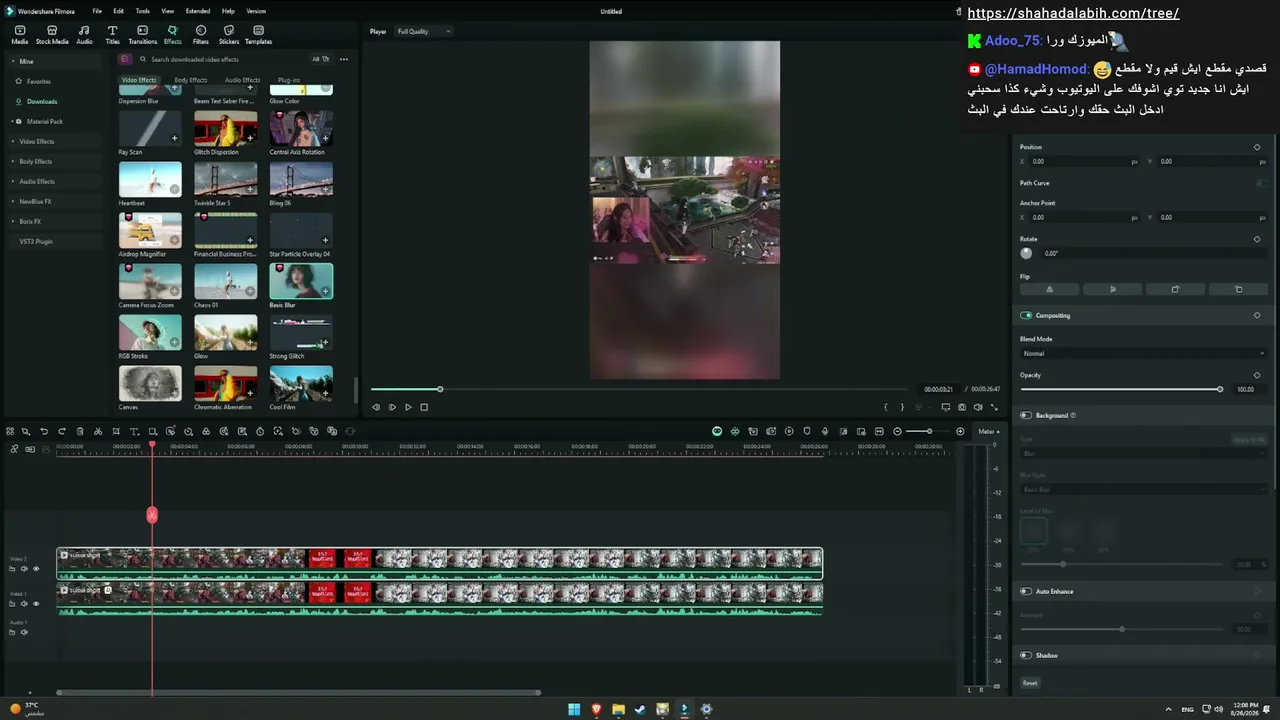
Task: Open the Windows Start menu
Action: (574, 709)
